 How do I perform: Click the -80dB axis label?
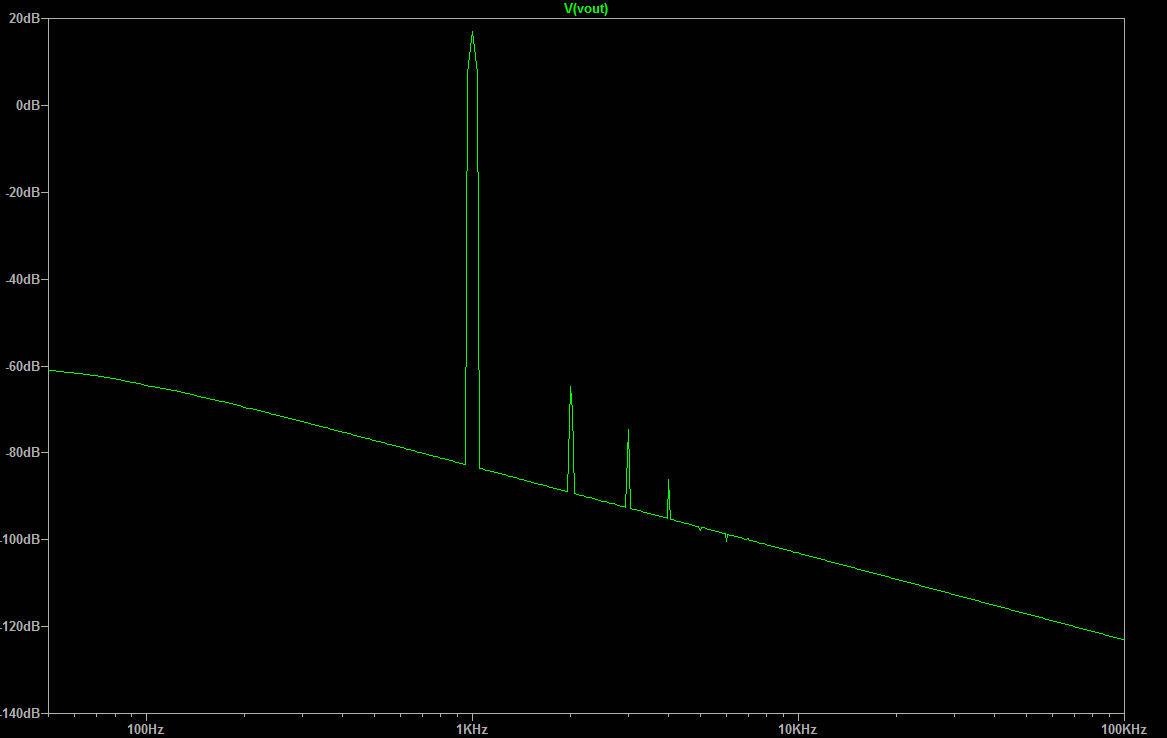click(22, 452)
